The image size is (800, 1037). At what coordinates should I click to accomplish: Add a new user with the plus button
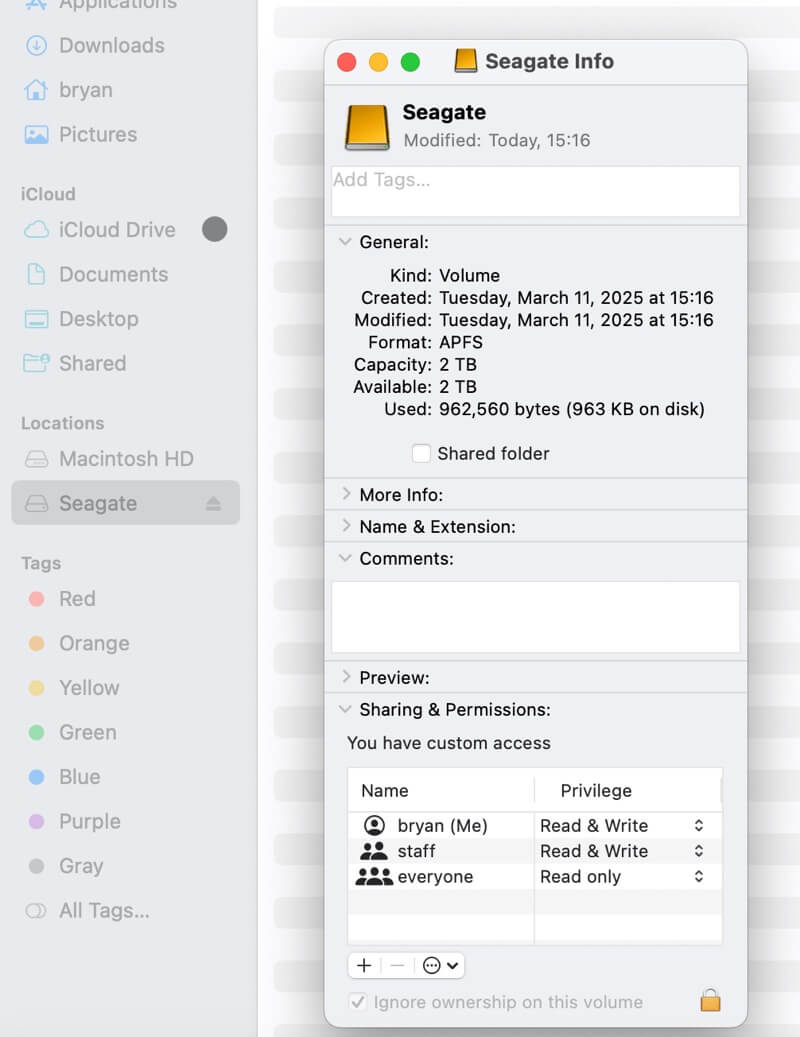pos(363,965)
